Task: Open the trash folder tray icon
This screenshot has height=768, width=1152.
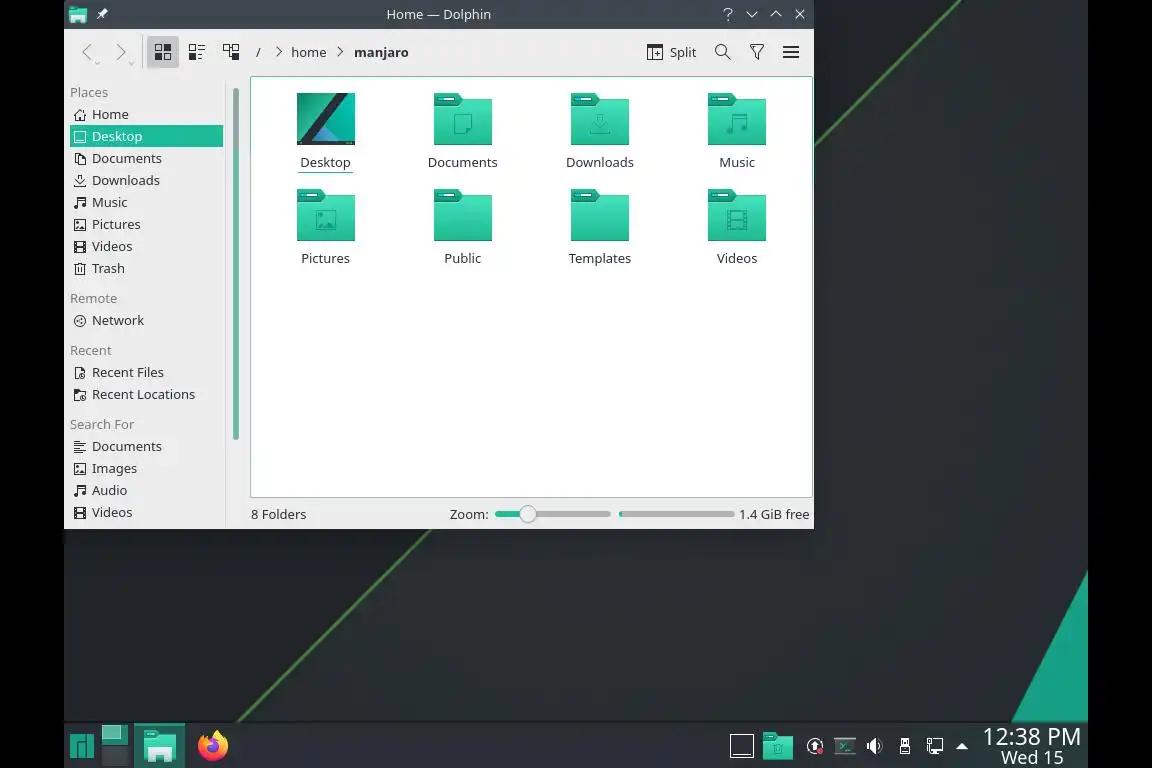Action: coord(777,746)
